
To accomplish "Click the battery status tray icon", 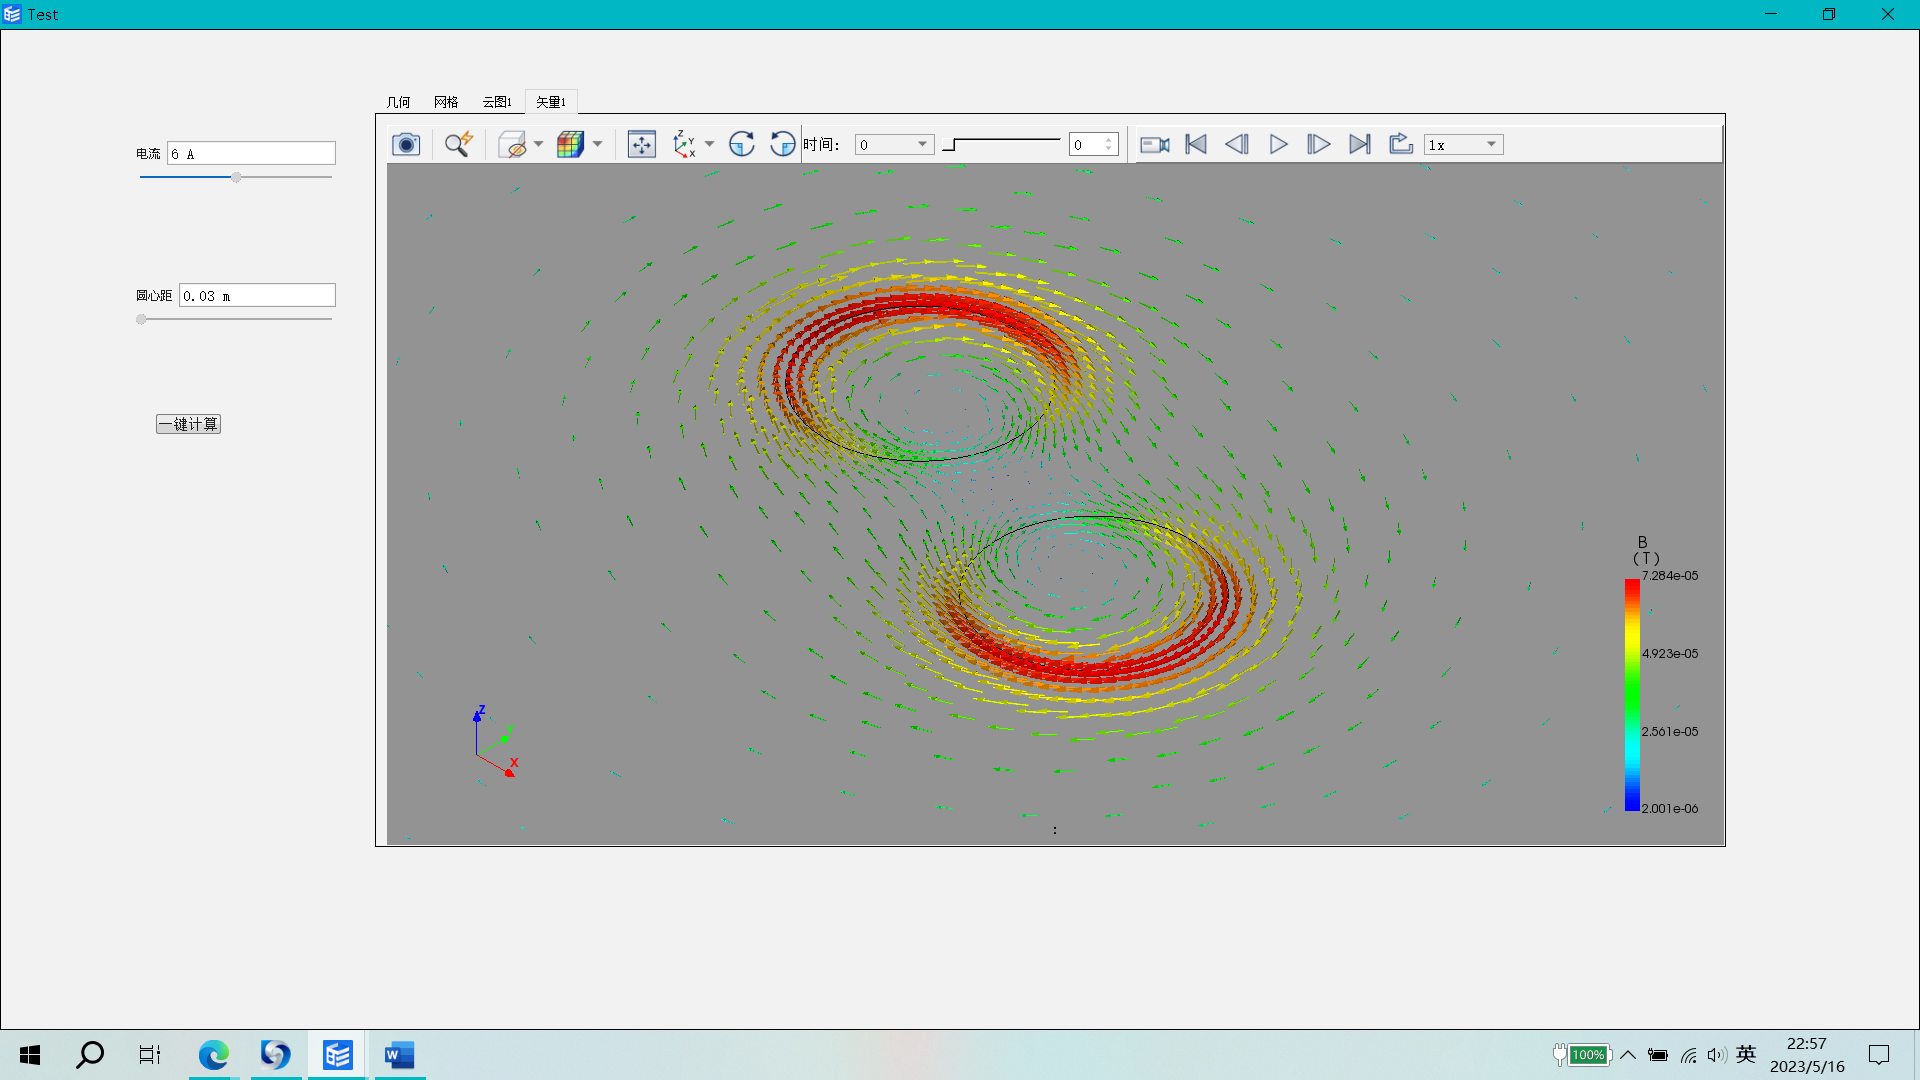I will pyautogui.click(x=1658, y=1055).
